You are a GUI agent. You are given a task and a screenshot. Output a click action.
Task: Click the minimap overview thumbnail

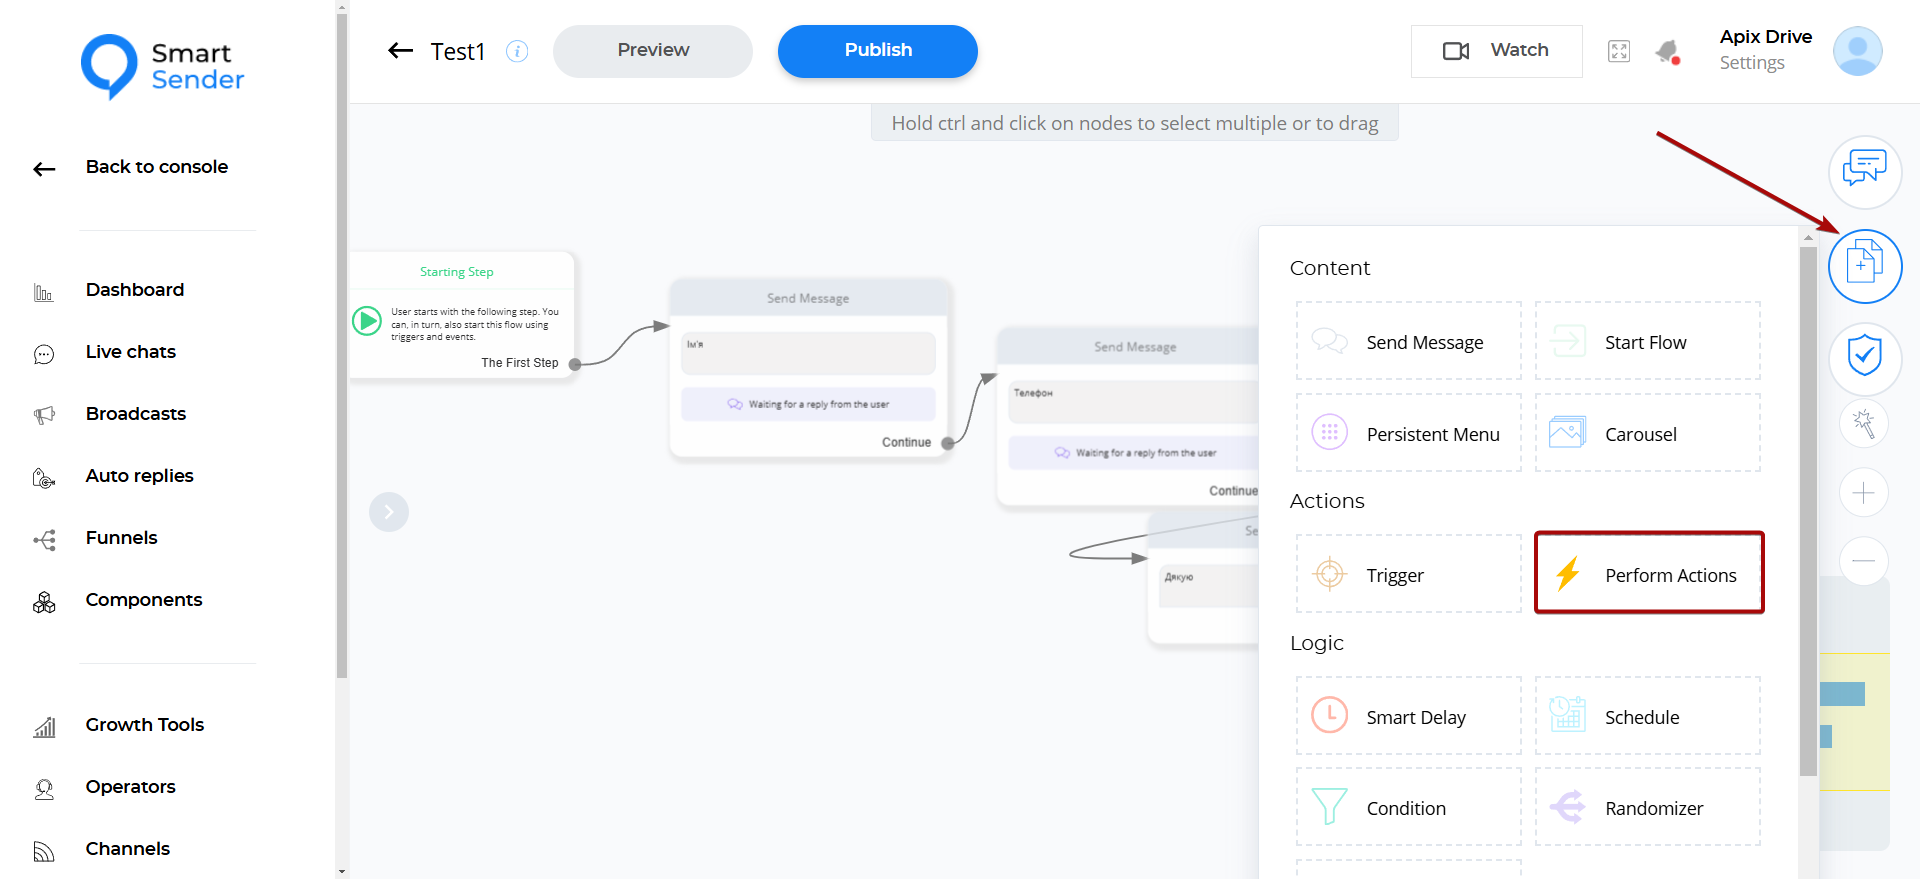coord(1855,715)
